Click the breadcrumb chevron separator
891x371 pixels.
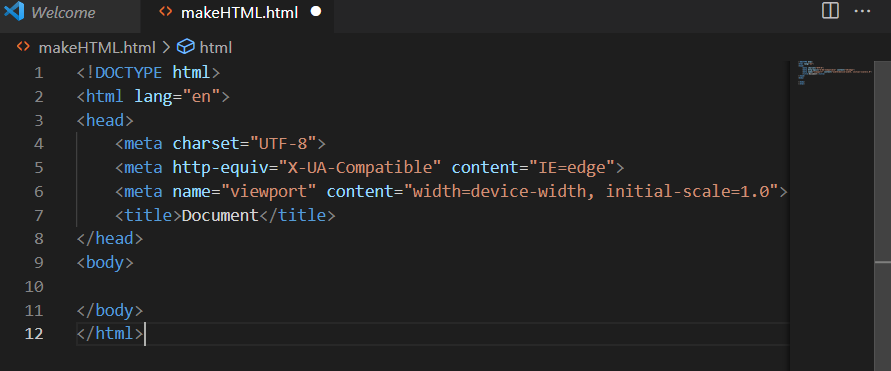coord(166,48)
